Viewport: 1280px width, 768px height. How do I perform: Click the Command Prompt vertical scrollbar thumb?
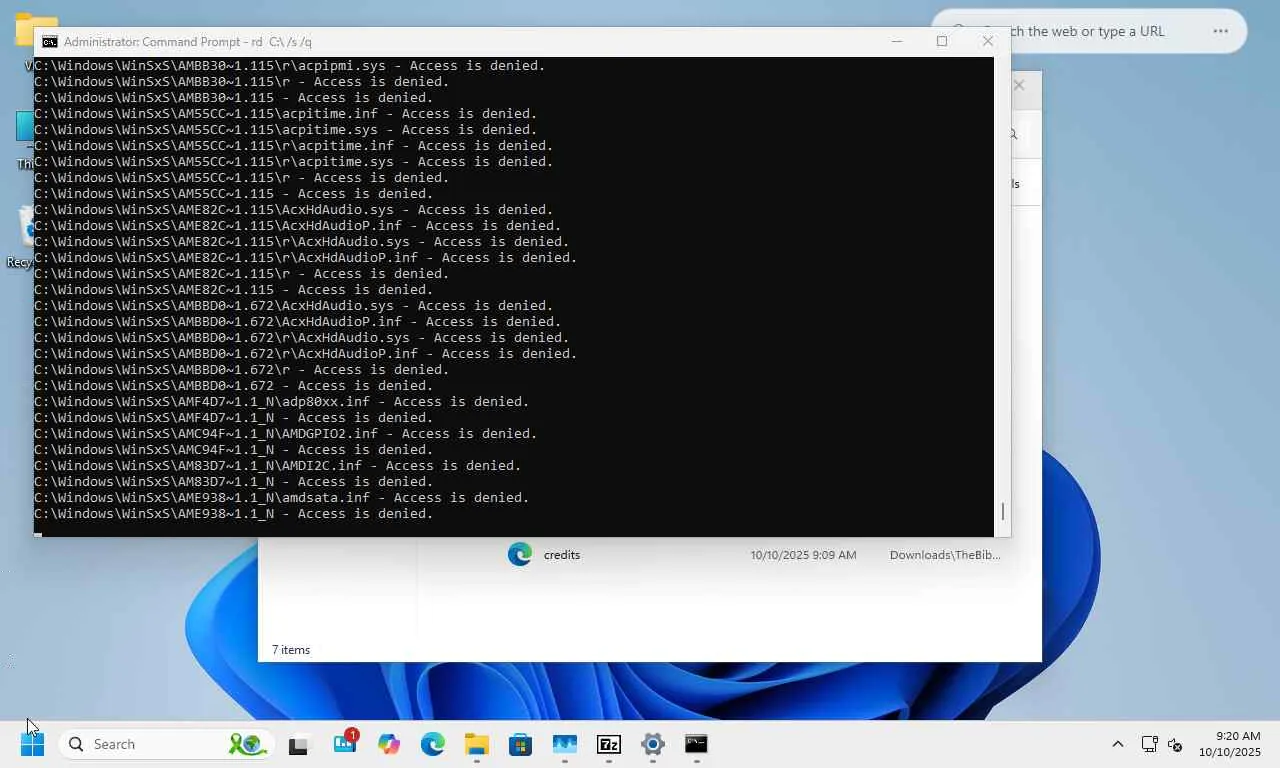tap(1002, 511)
